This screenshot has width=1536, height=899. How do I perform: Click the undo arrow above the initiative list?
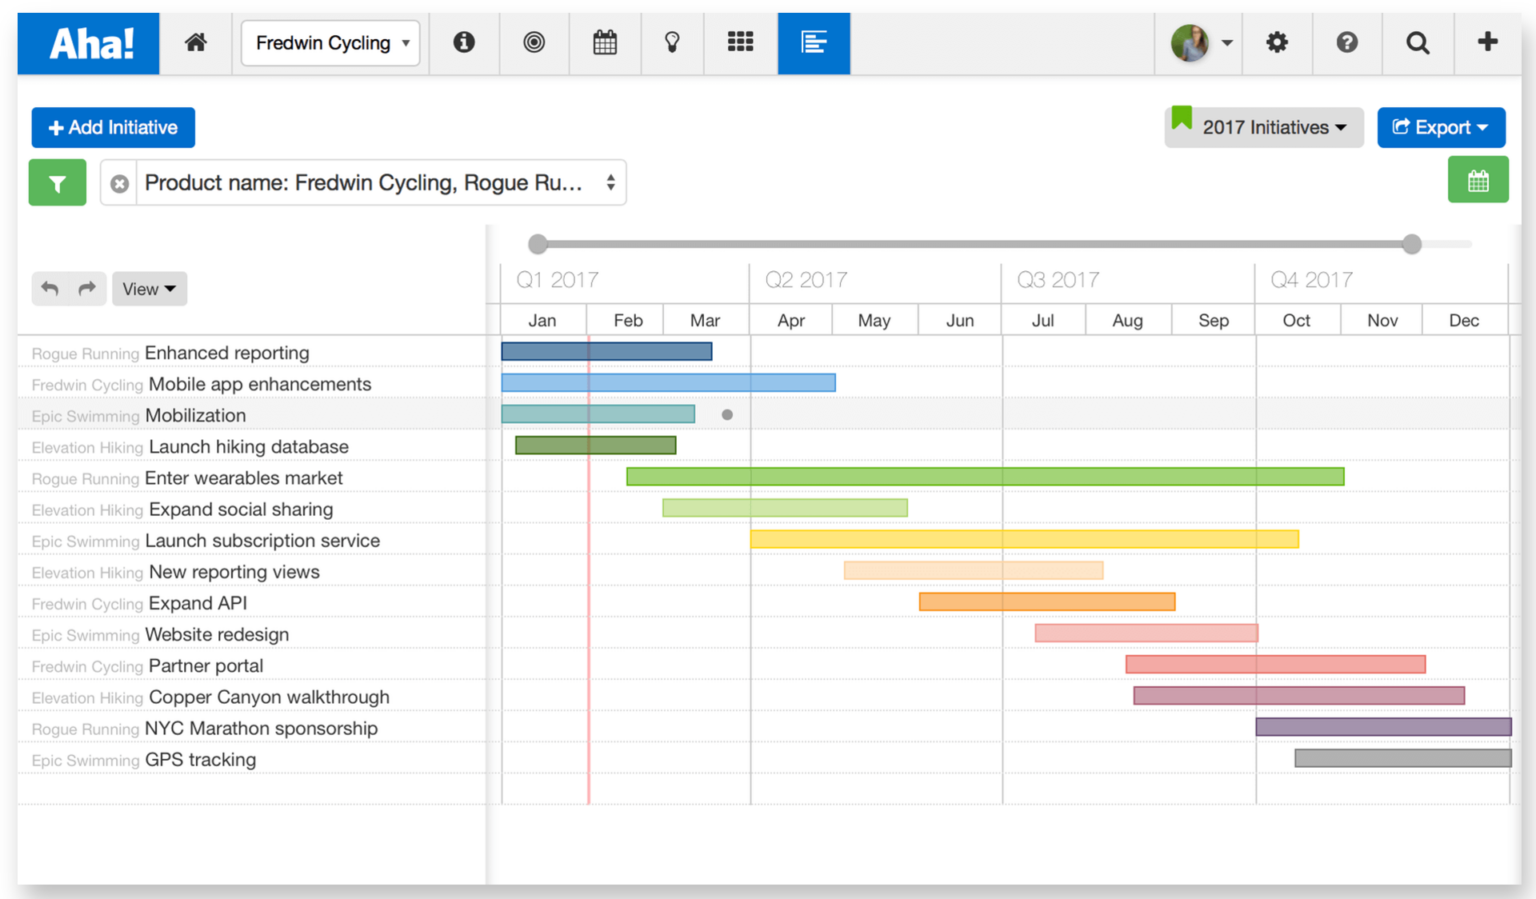point(50,288)
